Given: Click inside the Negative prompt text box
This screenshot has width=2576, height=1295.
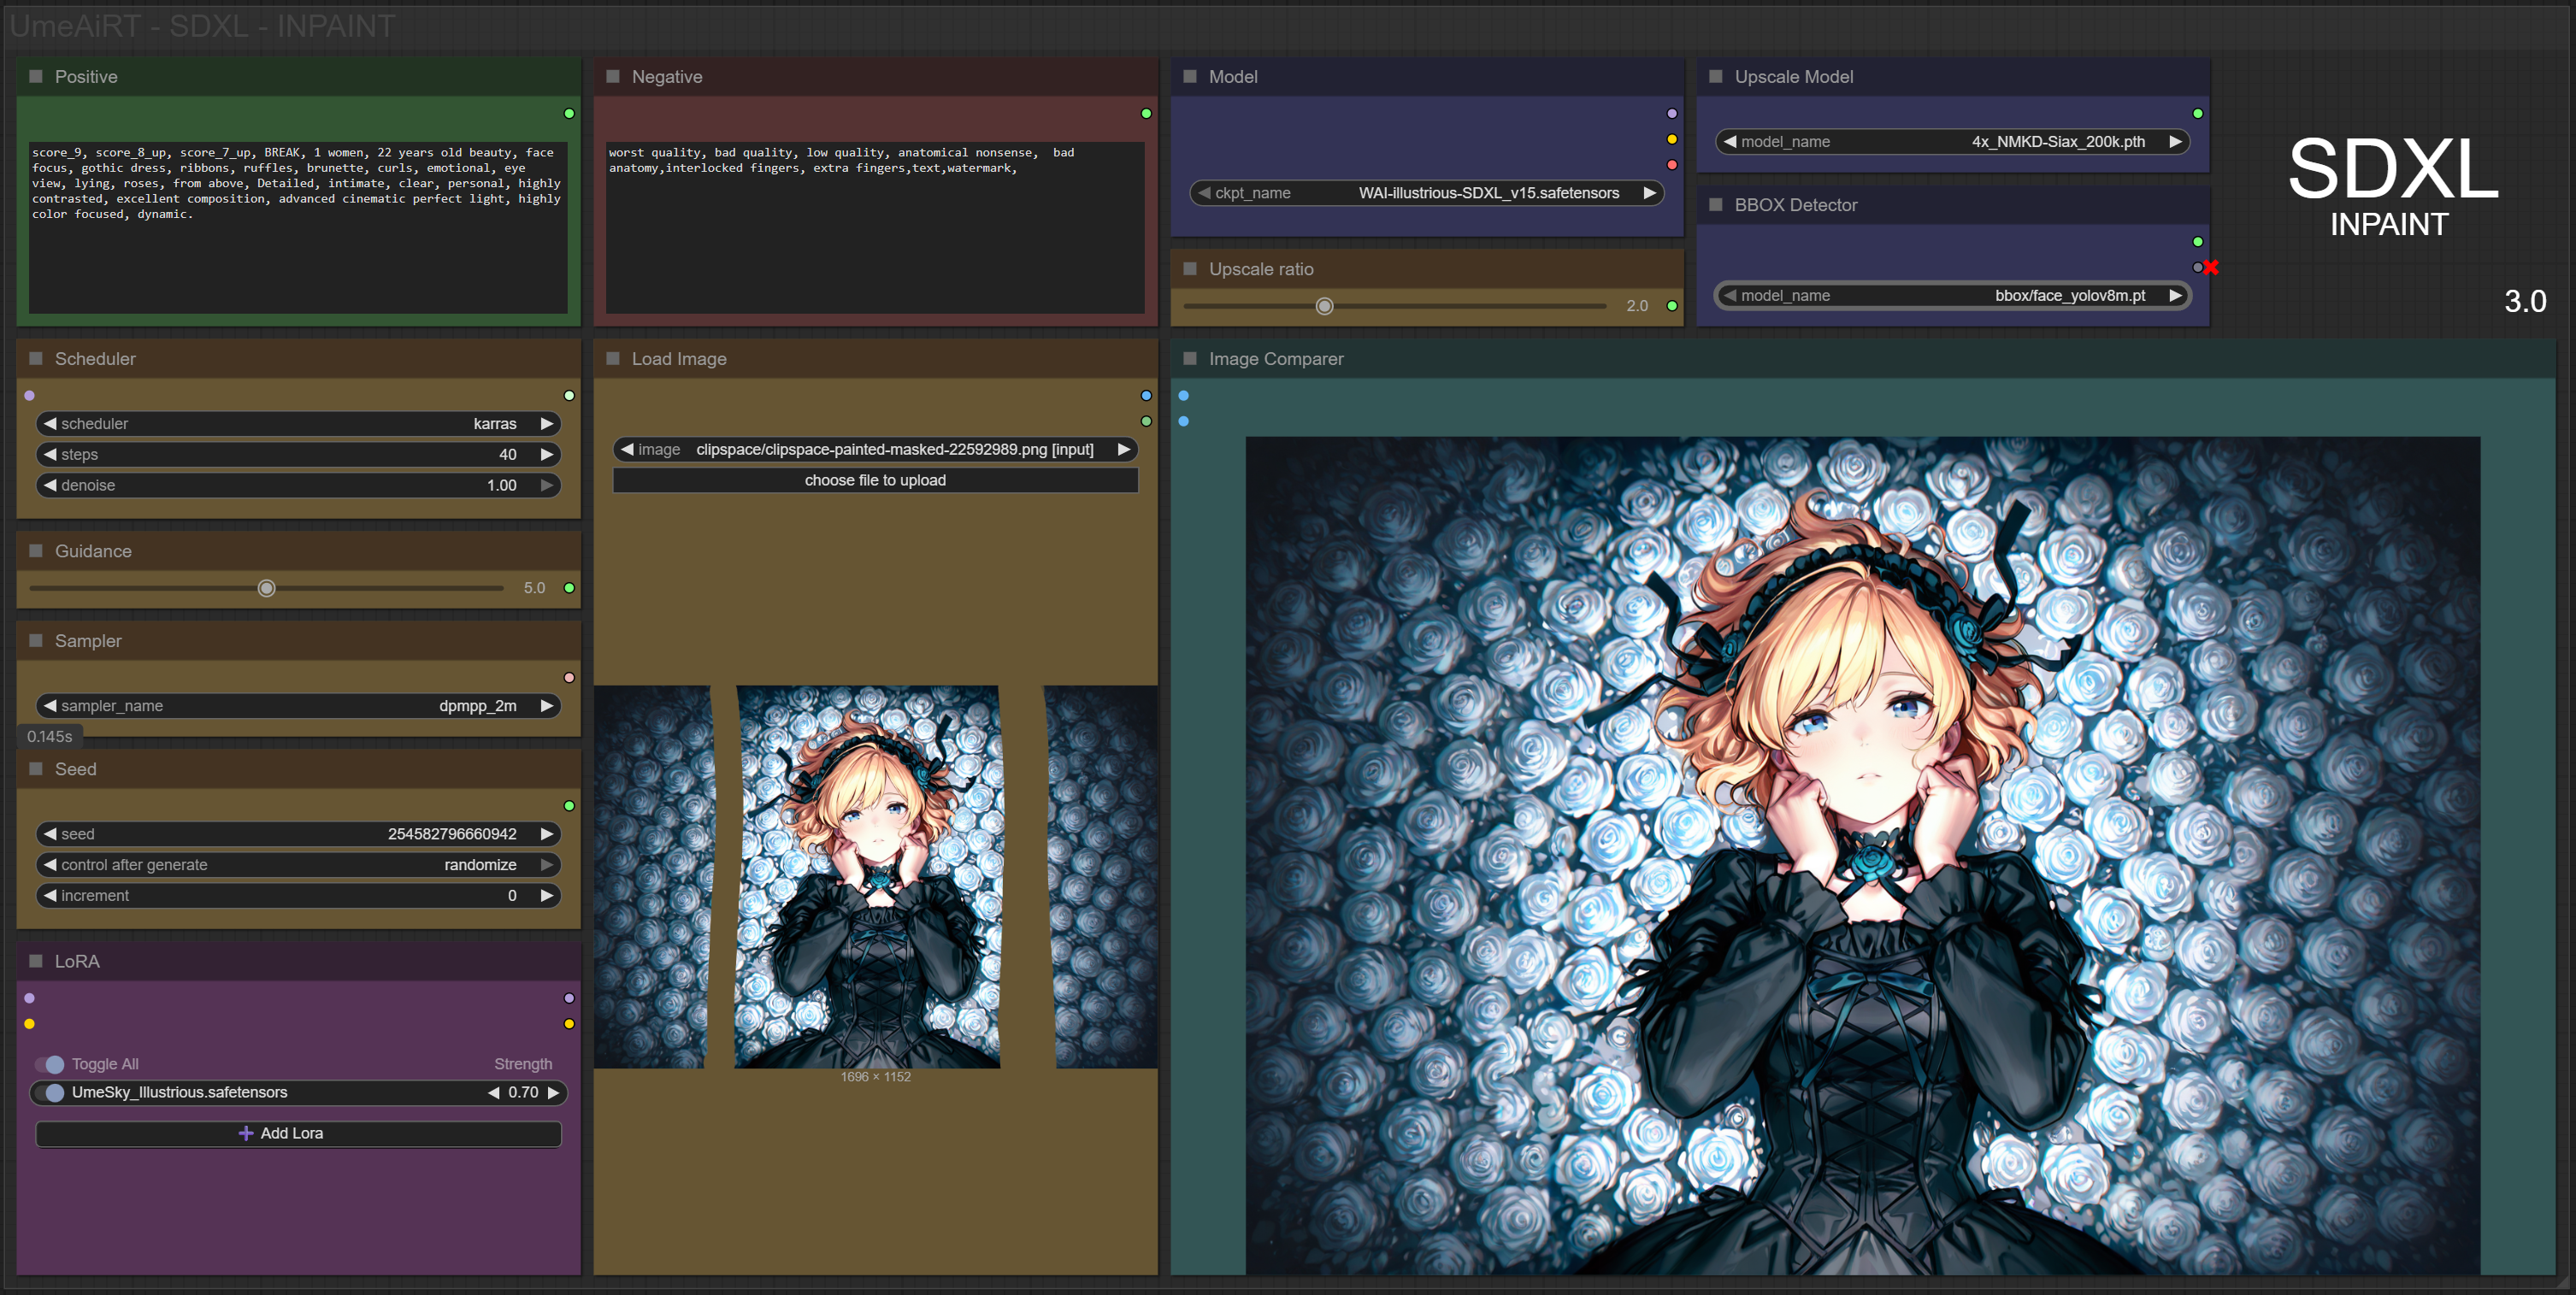Looking at the screenshot, I should [x=875, y=240].
